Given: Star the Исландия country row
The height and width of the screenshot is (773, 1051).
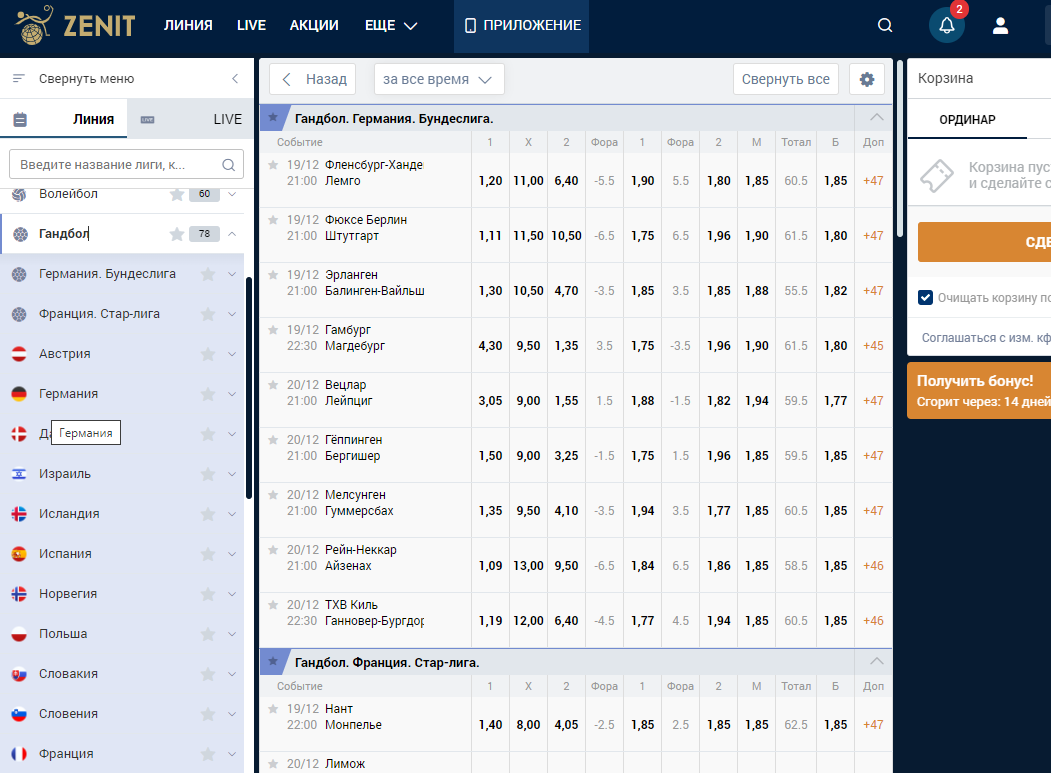Looking at the screenshot, I should point(208,514).
